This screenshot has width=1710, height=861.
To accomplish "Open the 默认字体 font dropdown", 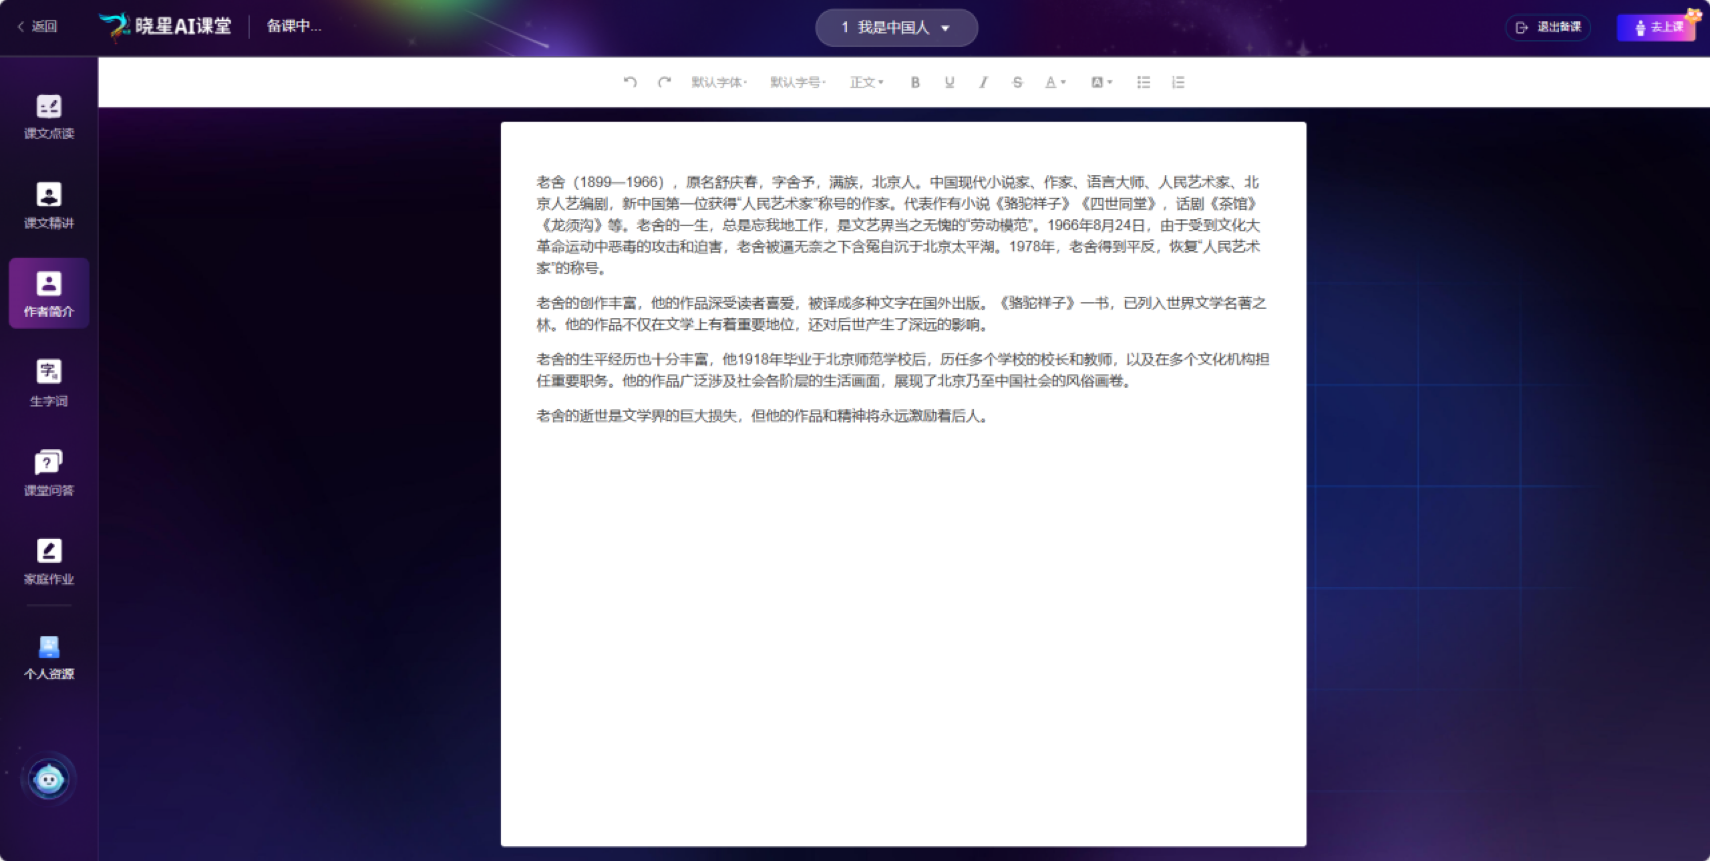I will (719, 82).
